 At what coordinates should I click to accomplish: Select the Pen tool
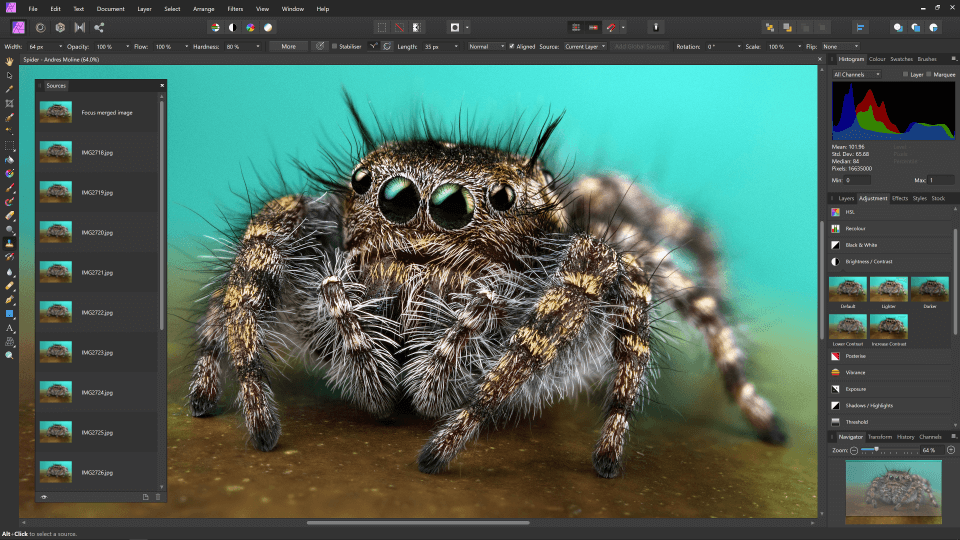click(9, 300)
